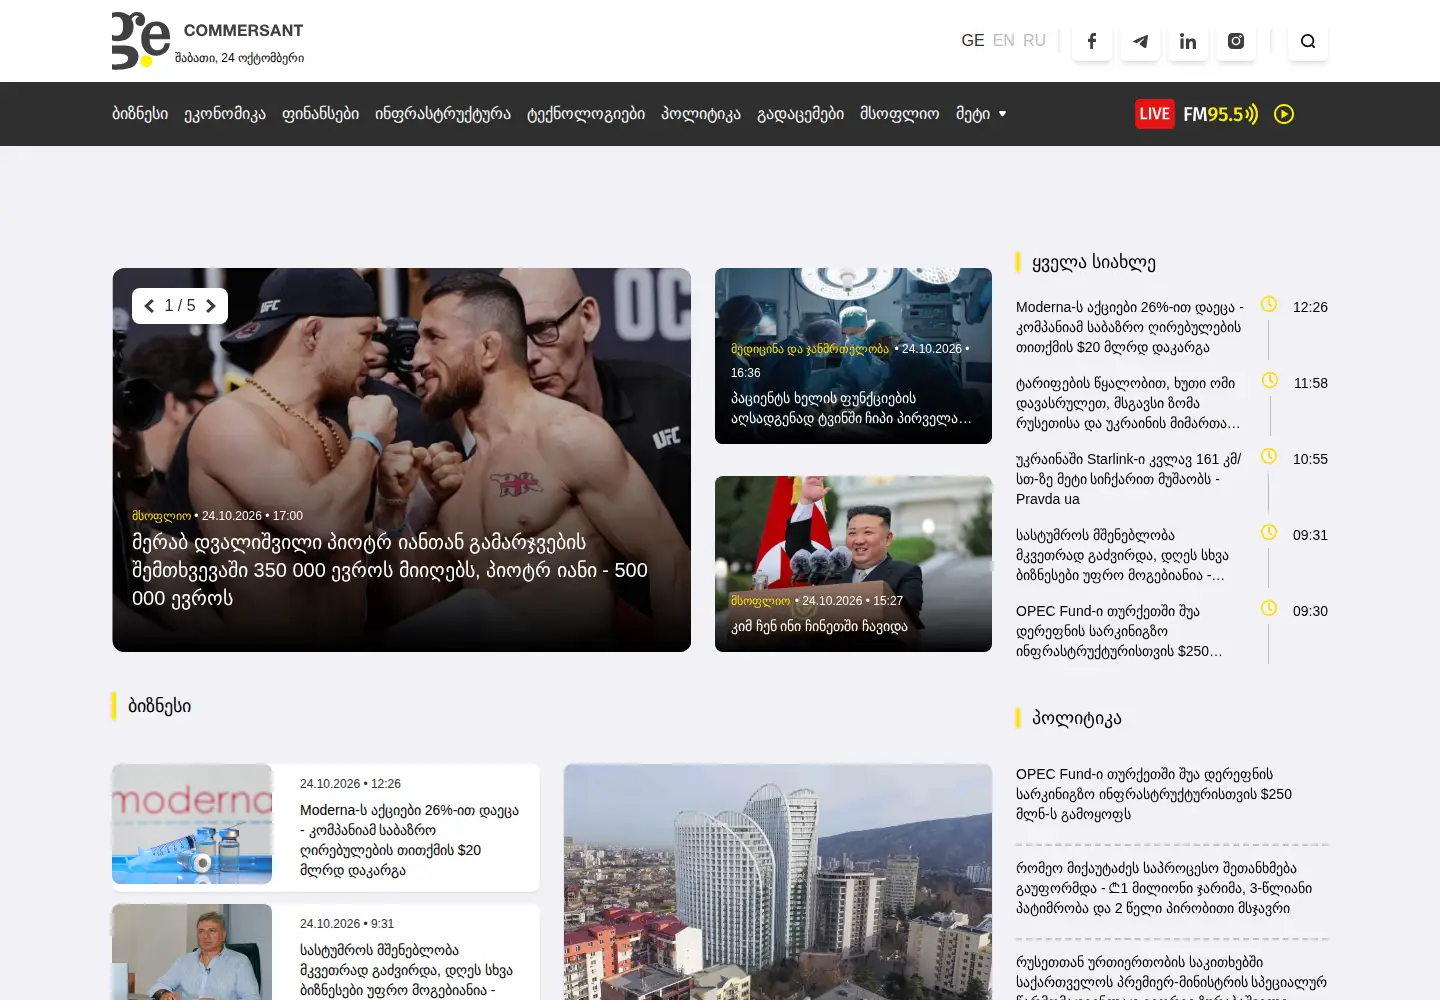Open the search magnifier icon

tap(1308, 41)
